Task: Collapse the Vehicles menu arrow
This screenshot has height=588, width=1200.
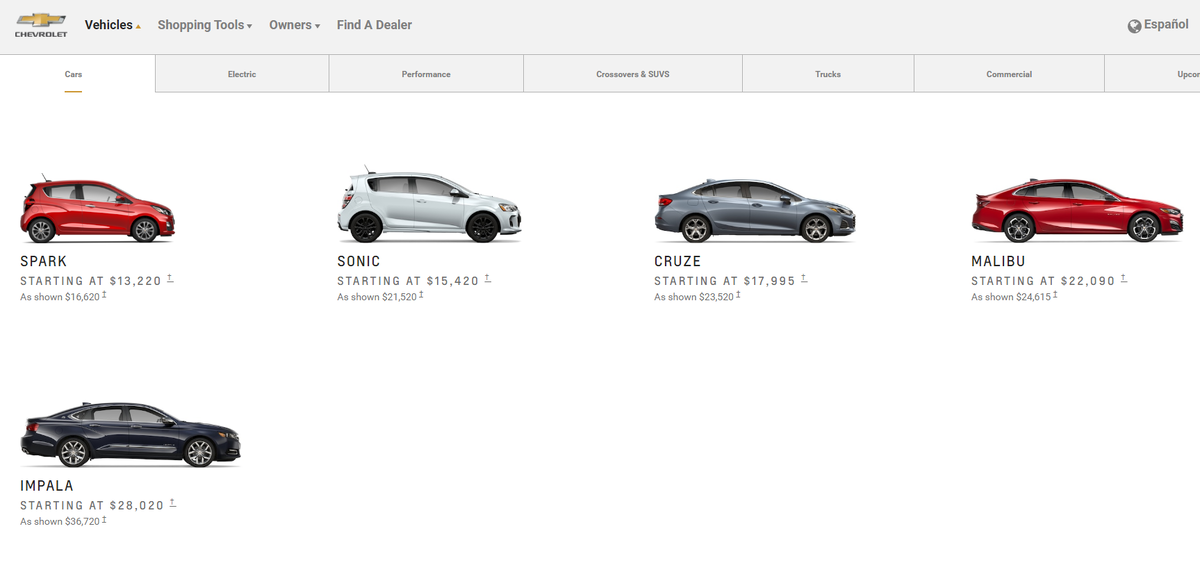Action: [136, 25]
